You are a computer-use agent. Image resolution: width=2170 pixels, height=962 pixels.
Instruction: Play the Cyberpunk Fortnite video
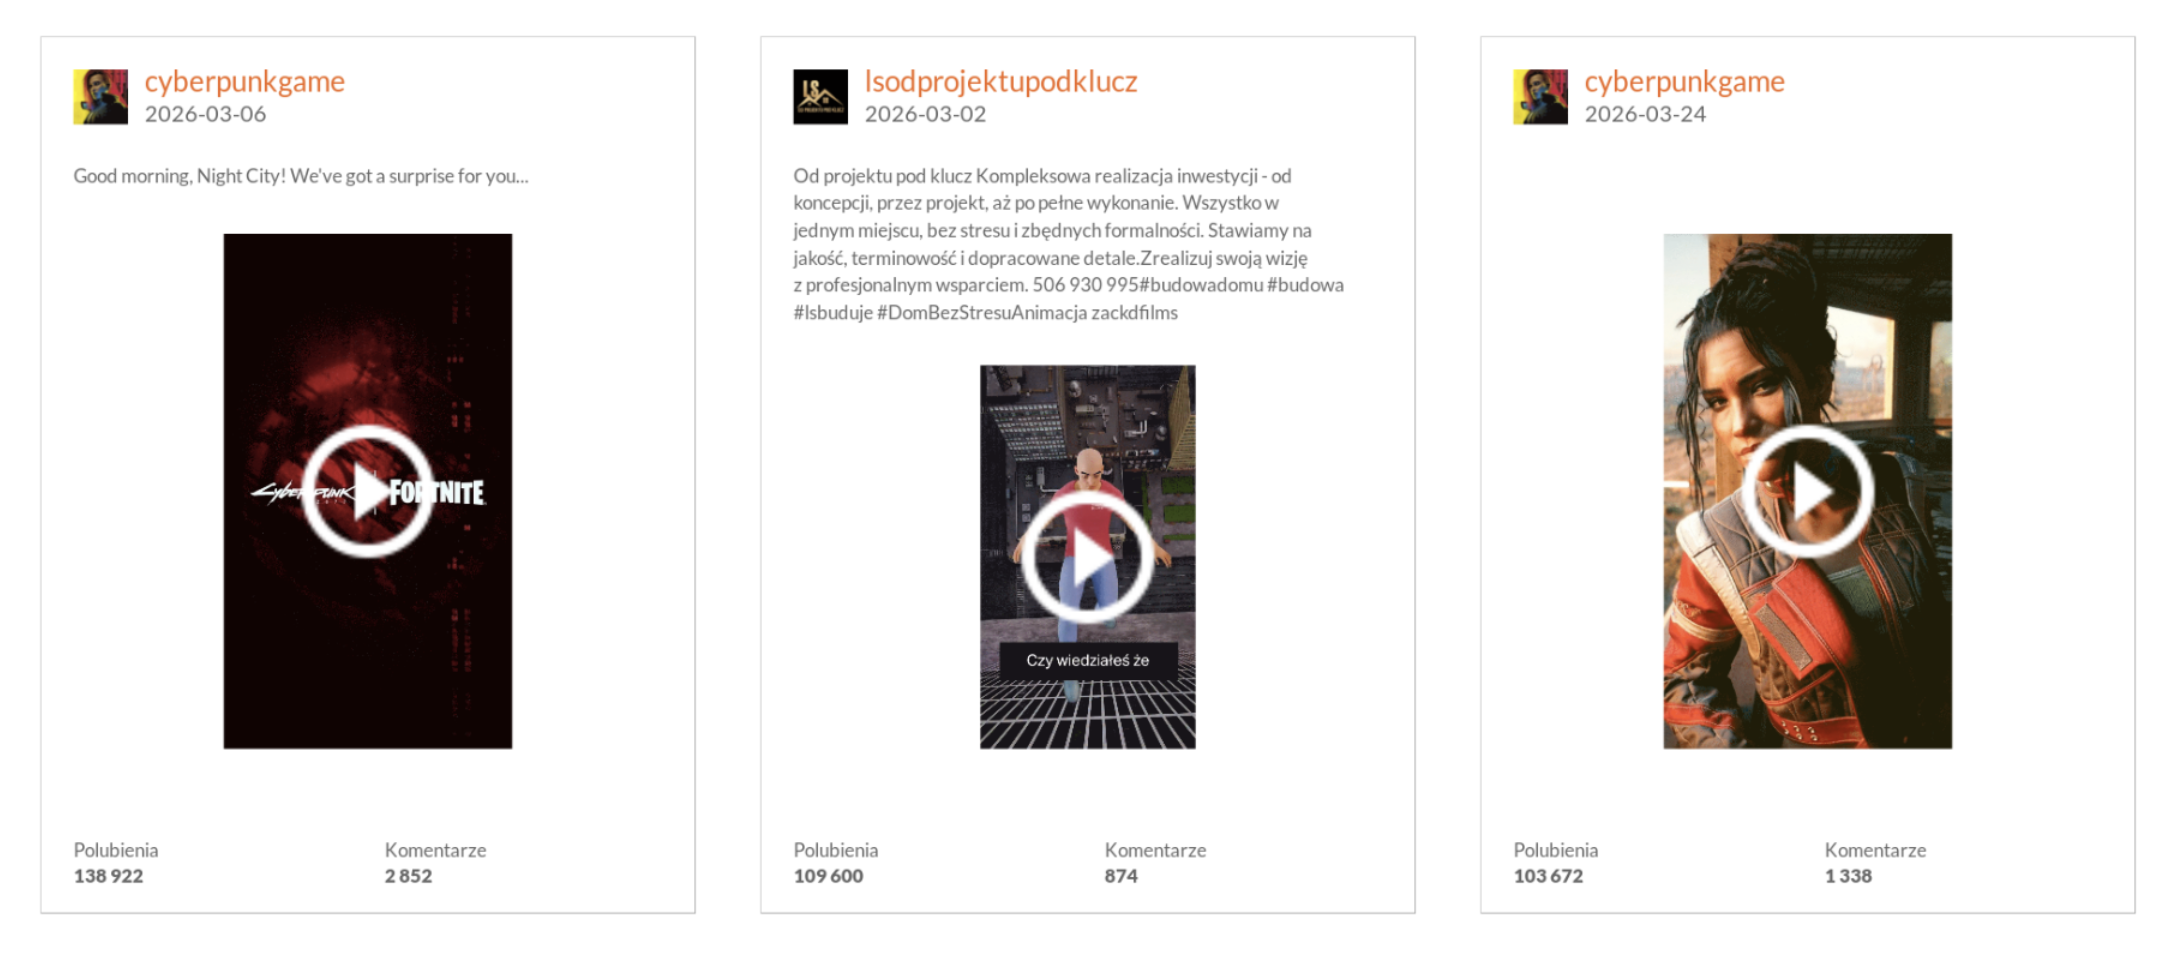(x=367, y=491)
